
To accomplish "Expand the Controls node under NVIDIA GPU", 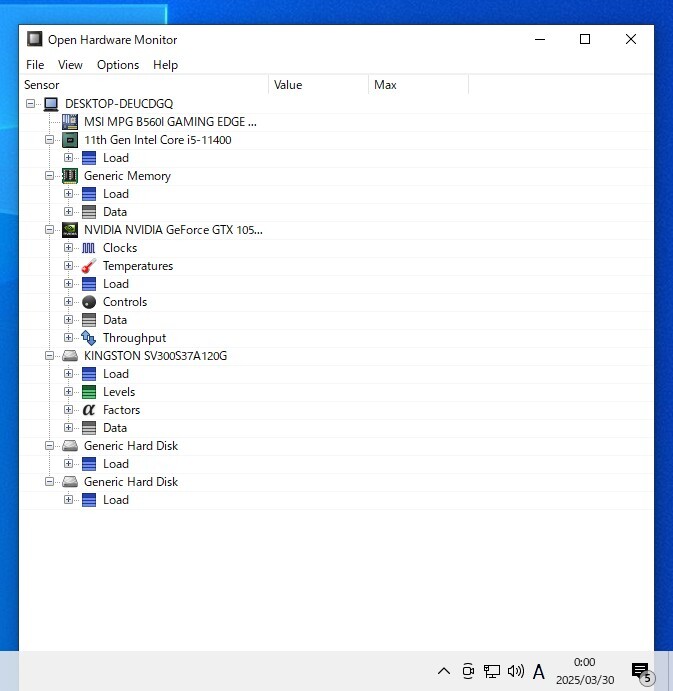I will pyautogui.click(x=68, y=301).
